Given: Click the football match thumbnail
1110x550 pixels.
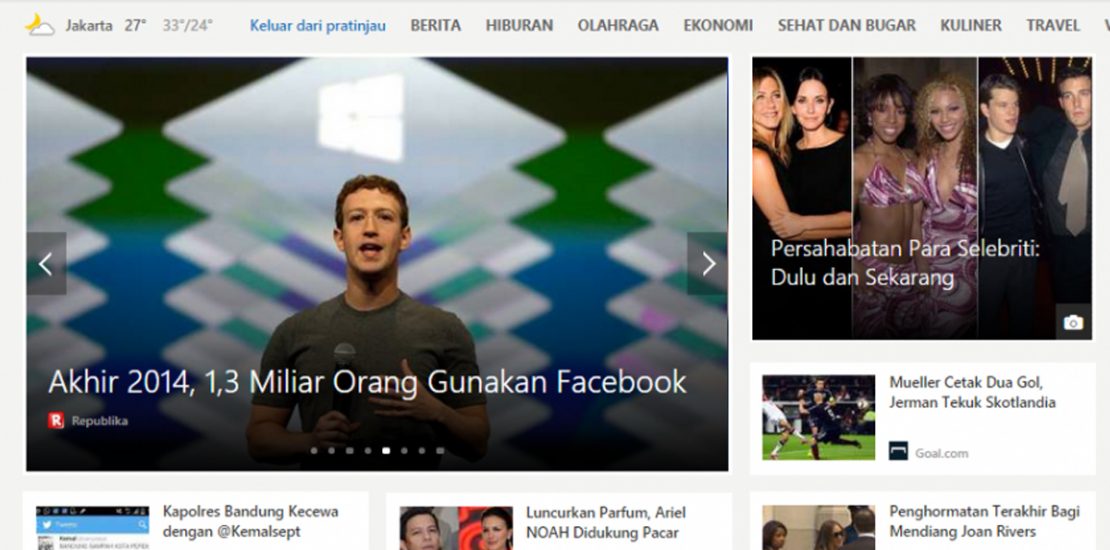Looking at the screenshot, I should (818, 418).
